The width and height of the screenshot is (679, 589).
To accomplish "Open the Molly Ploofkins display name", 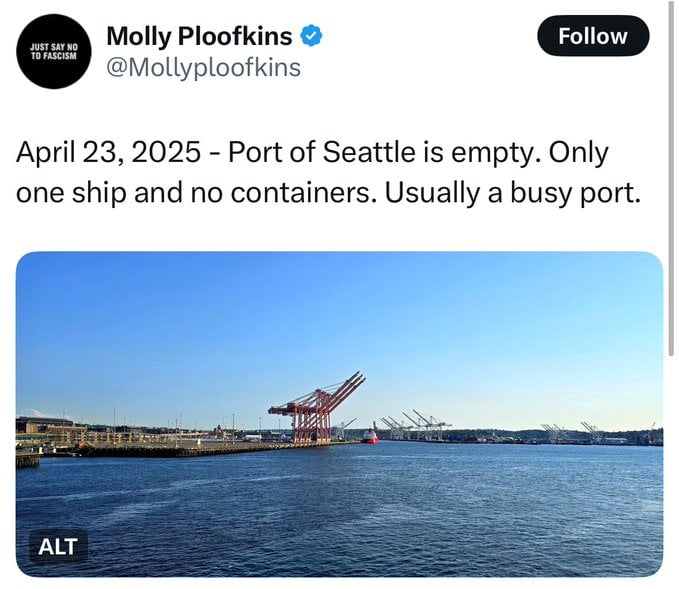I will click(199, 36).
